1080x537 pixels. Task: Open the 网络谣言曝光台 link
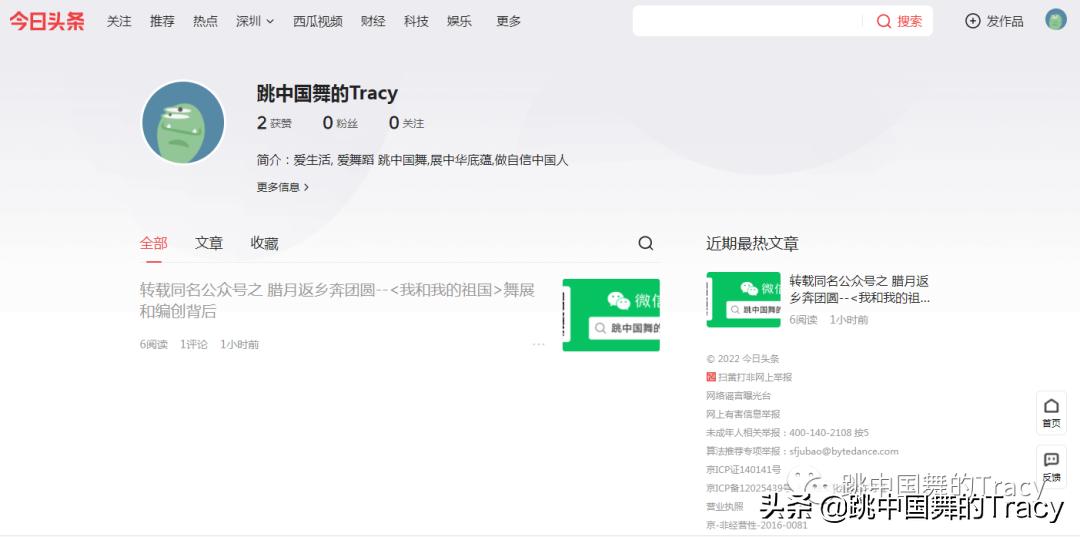point(738,396)
